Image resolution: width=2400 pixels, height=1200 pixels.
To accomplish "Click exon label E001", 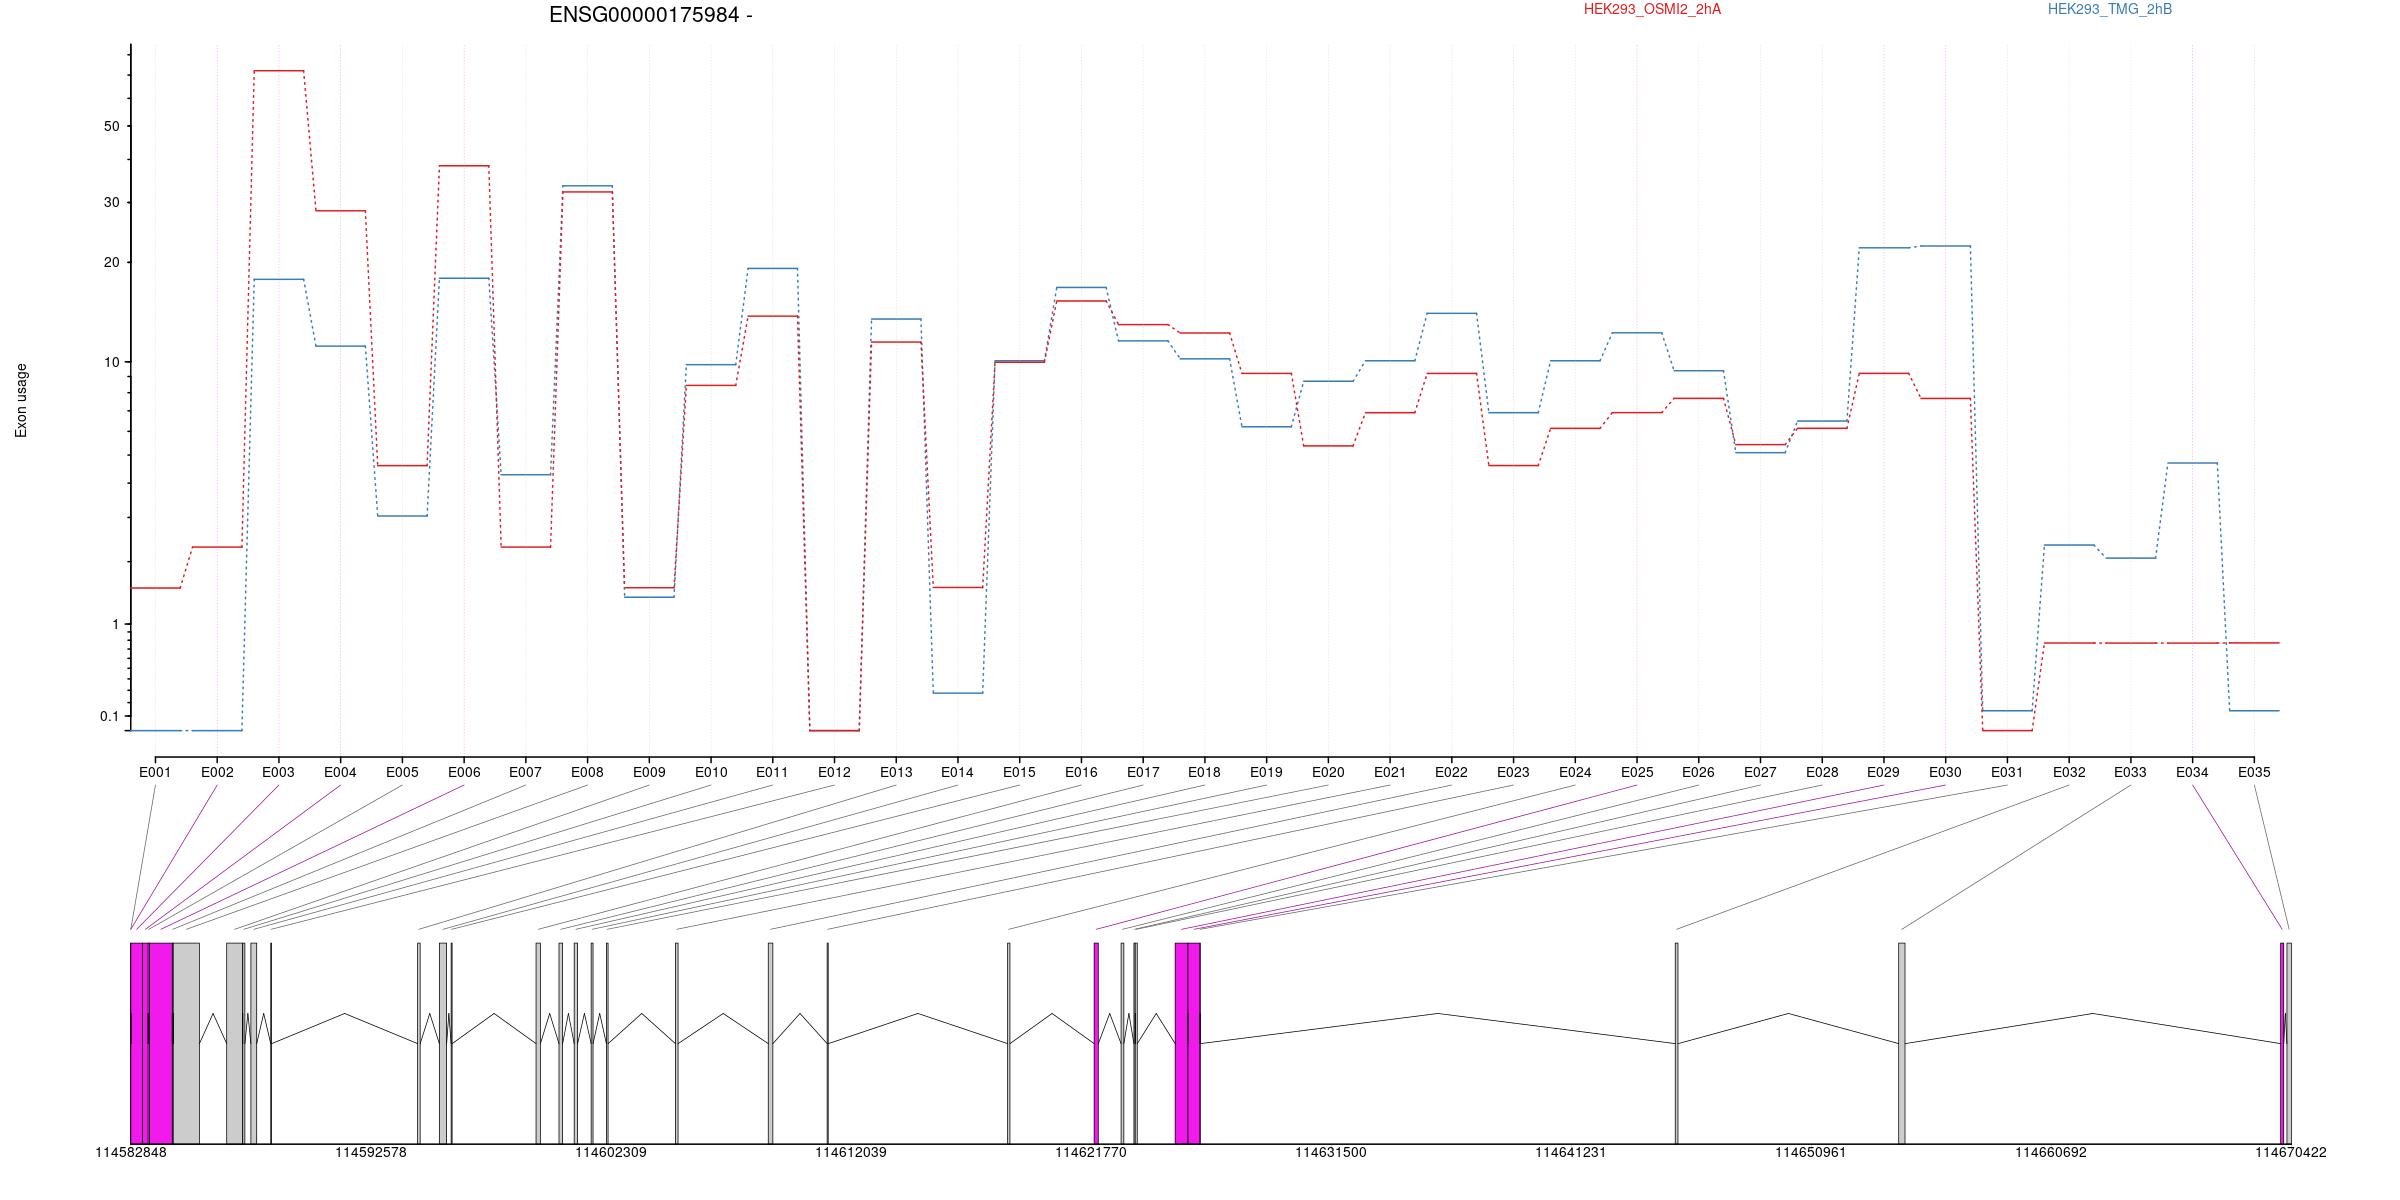I will (155, 772).
